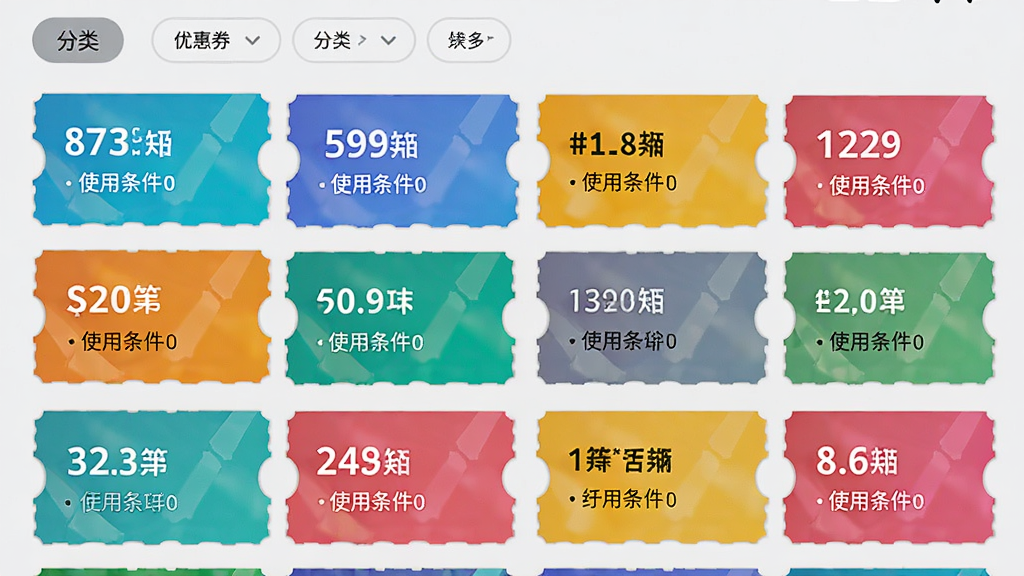The width and height of the screenshot is (1024, 576).
Task: Select the gray 分类 pill tab
Action: point(78,40)
